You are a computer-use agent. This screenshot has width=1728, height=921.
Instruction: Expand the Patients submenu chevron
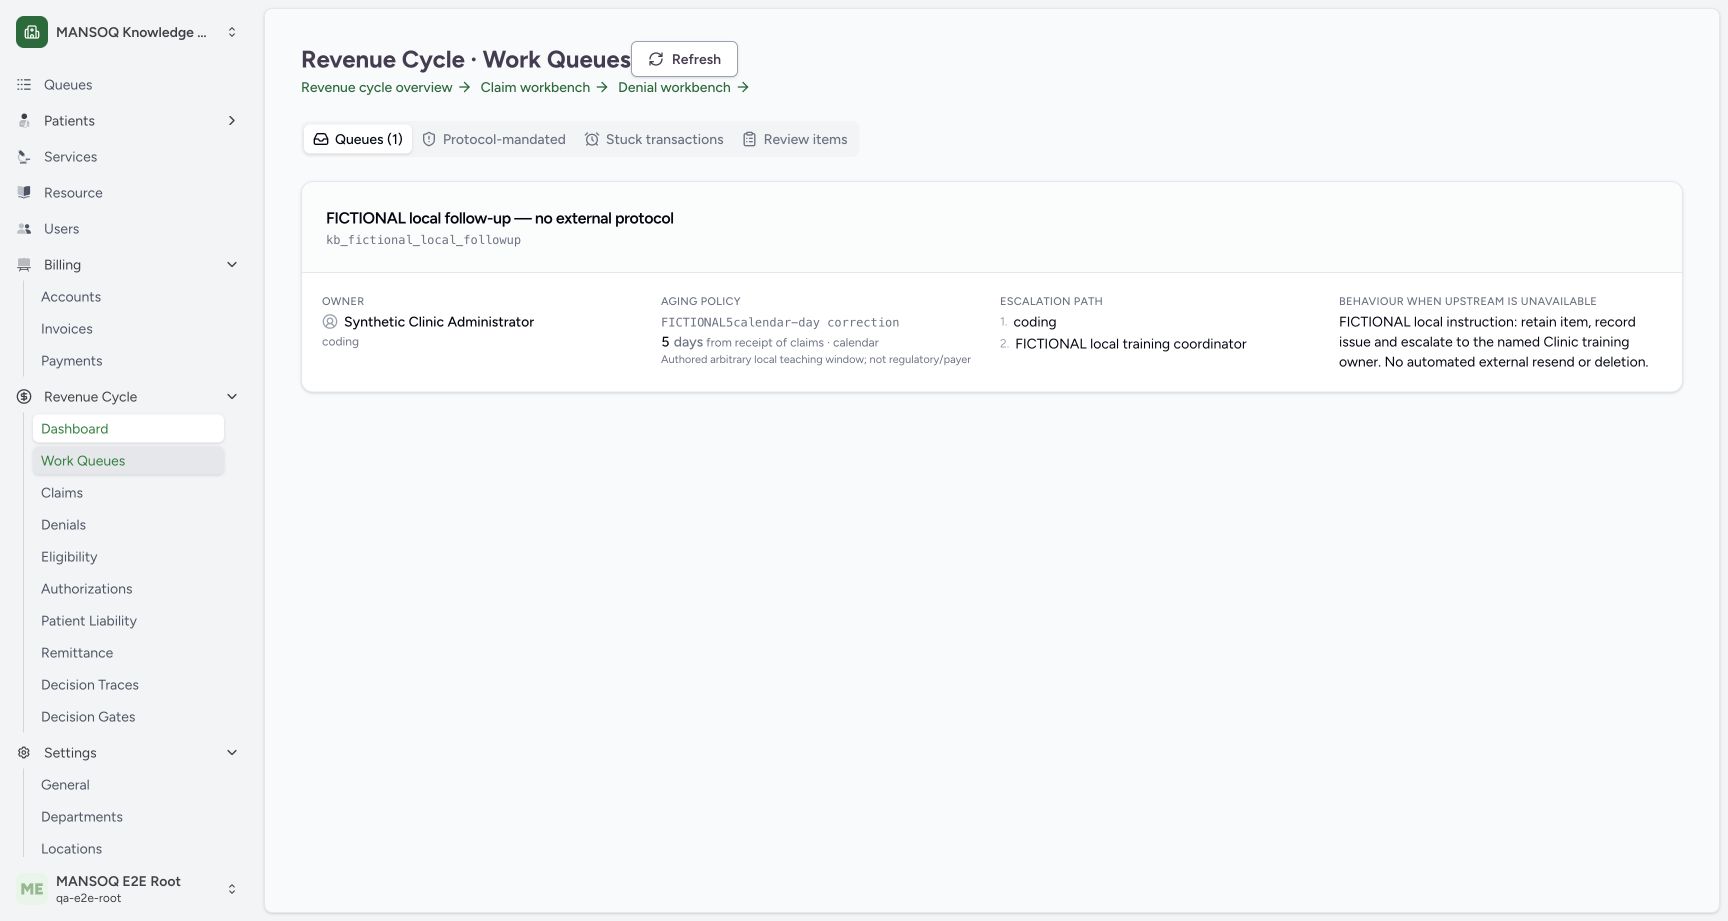[x=232, y=121]
